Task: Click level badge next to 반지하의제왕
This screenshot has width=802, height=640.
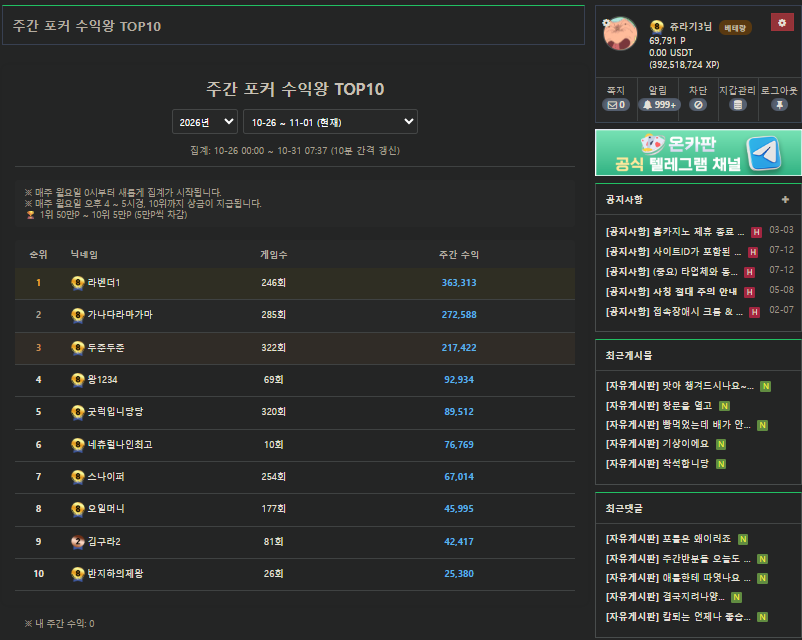Action: [77, 574]
